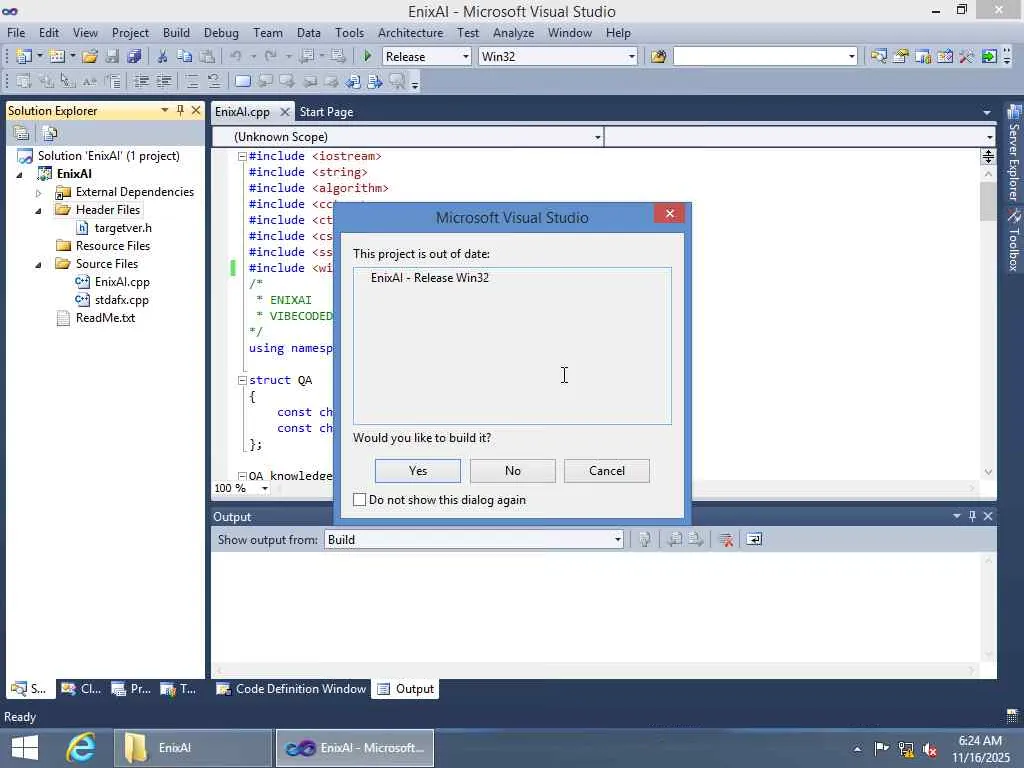This screenshot has height=768, width=1024.
Task: Pin the Output panel
Action: click(x=972, y=516)
